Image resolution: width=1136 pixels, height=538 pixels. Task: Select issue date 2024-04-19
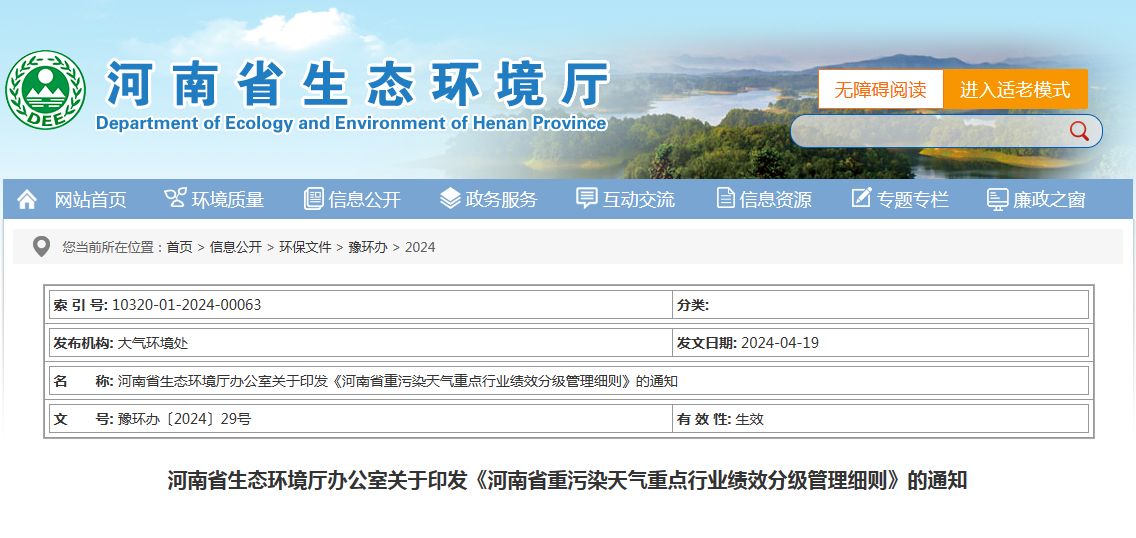coord(780,343)
